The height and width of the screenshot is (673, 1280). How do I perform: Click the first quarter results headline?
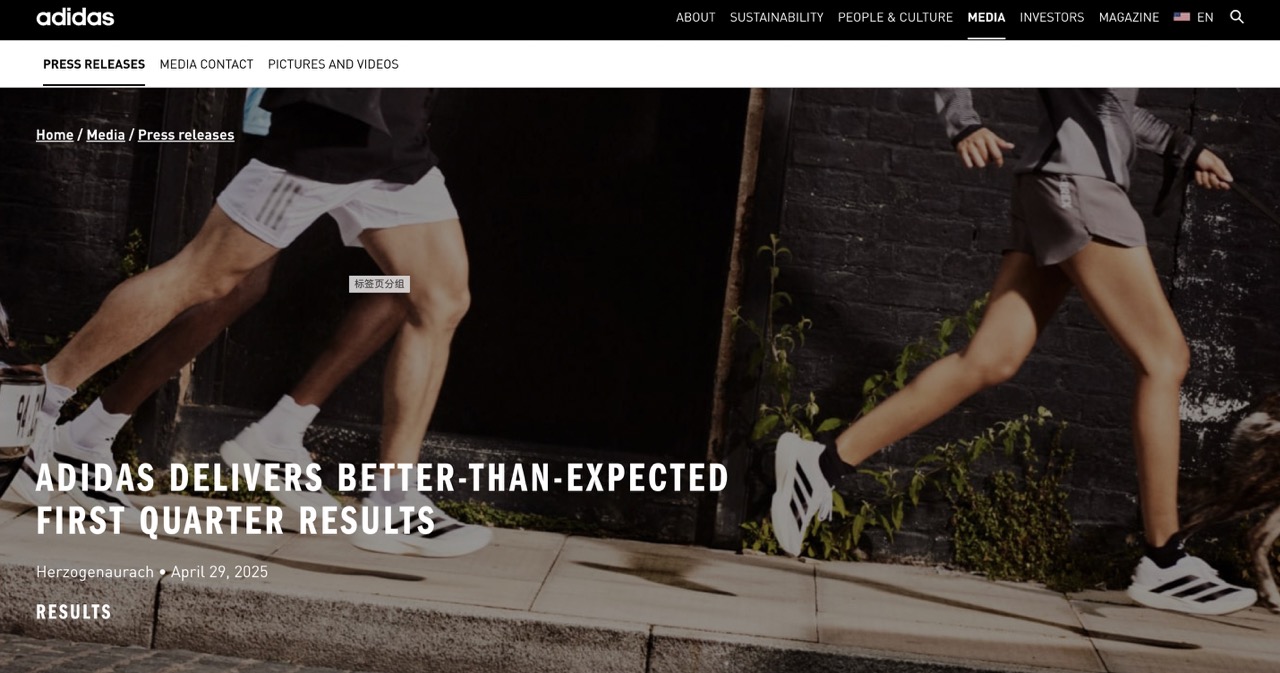click(383, 499)
